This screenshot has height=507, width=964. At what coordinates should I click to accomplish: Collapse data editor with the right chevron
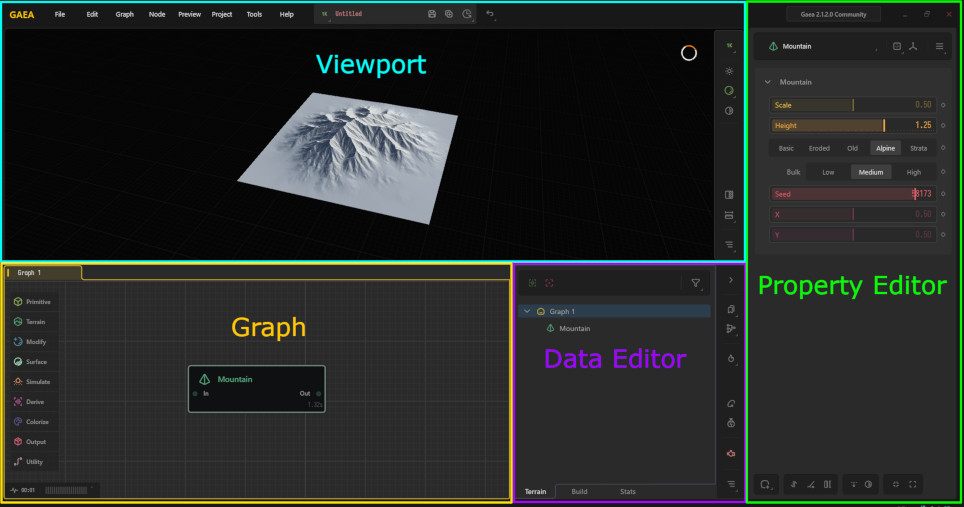click(730, 281)
